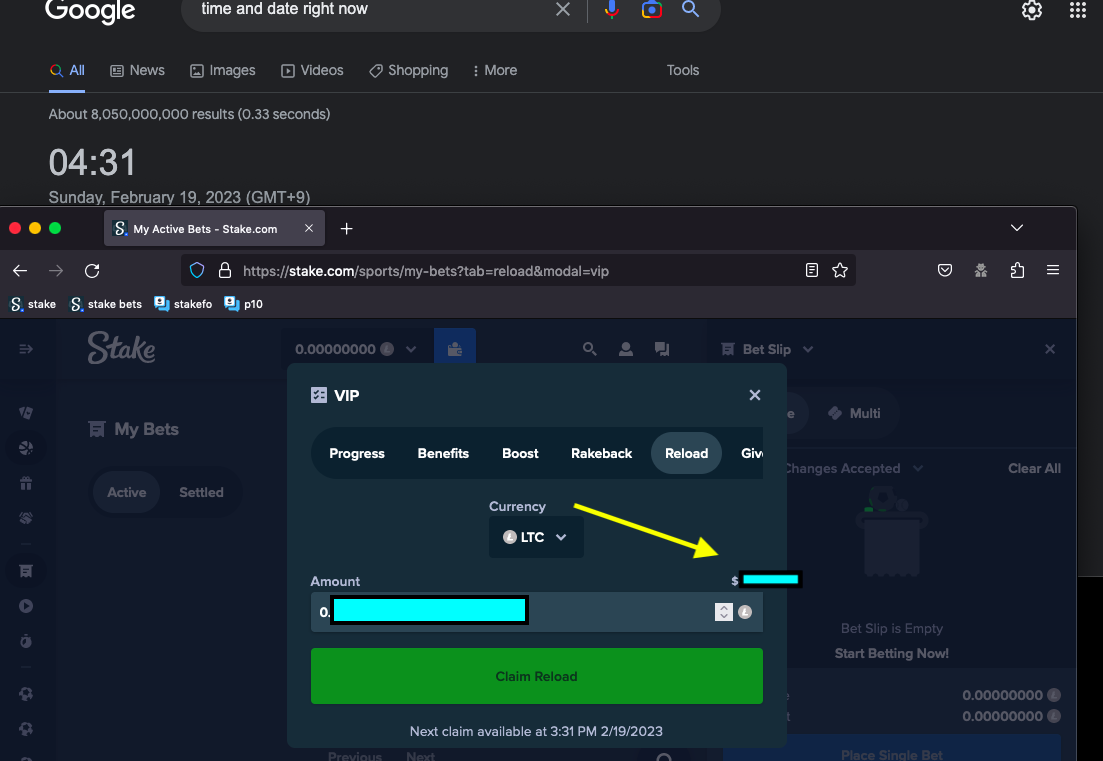Close the Bet Slip panel
The height and width of the screenshot is (761, 1103).
[x=1050, y=349]
